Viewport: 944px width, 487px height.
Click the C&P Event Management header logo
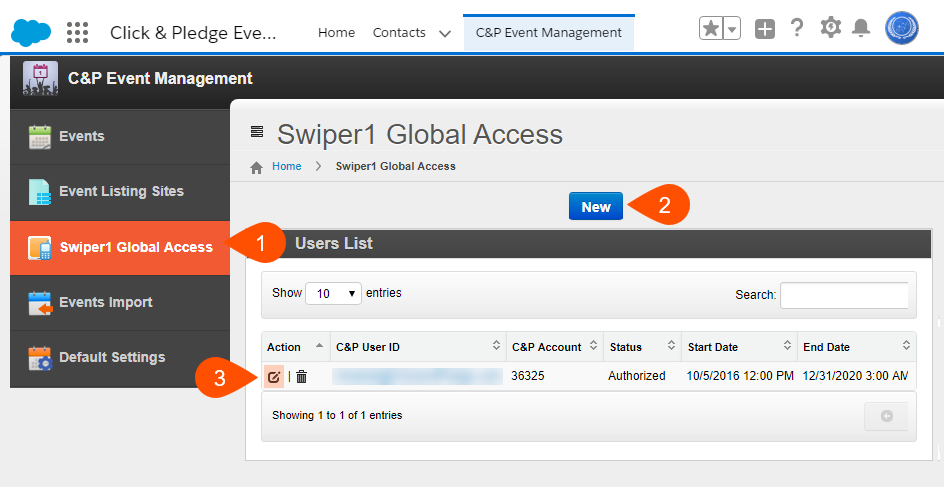(40, 78)
